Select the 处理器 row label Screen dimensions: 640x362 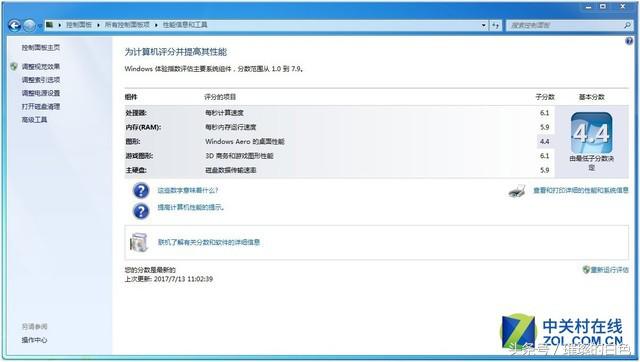pos(136,113)
